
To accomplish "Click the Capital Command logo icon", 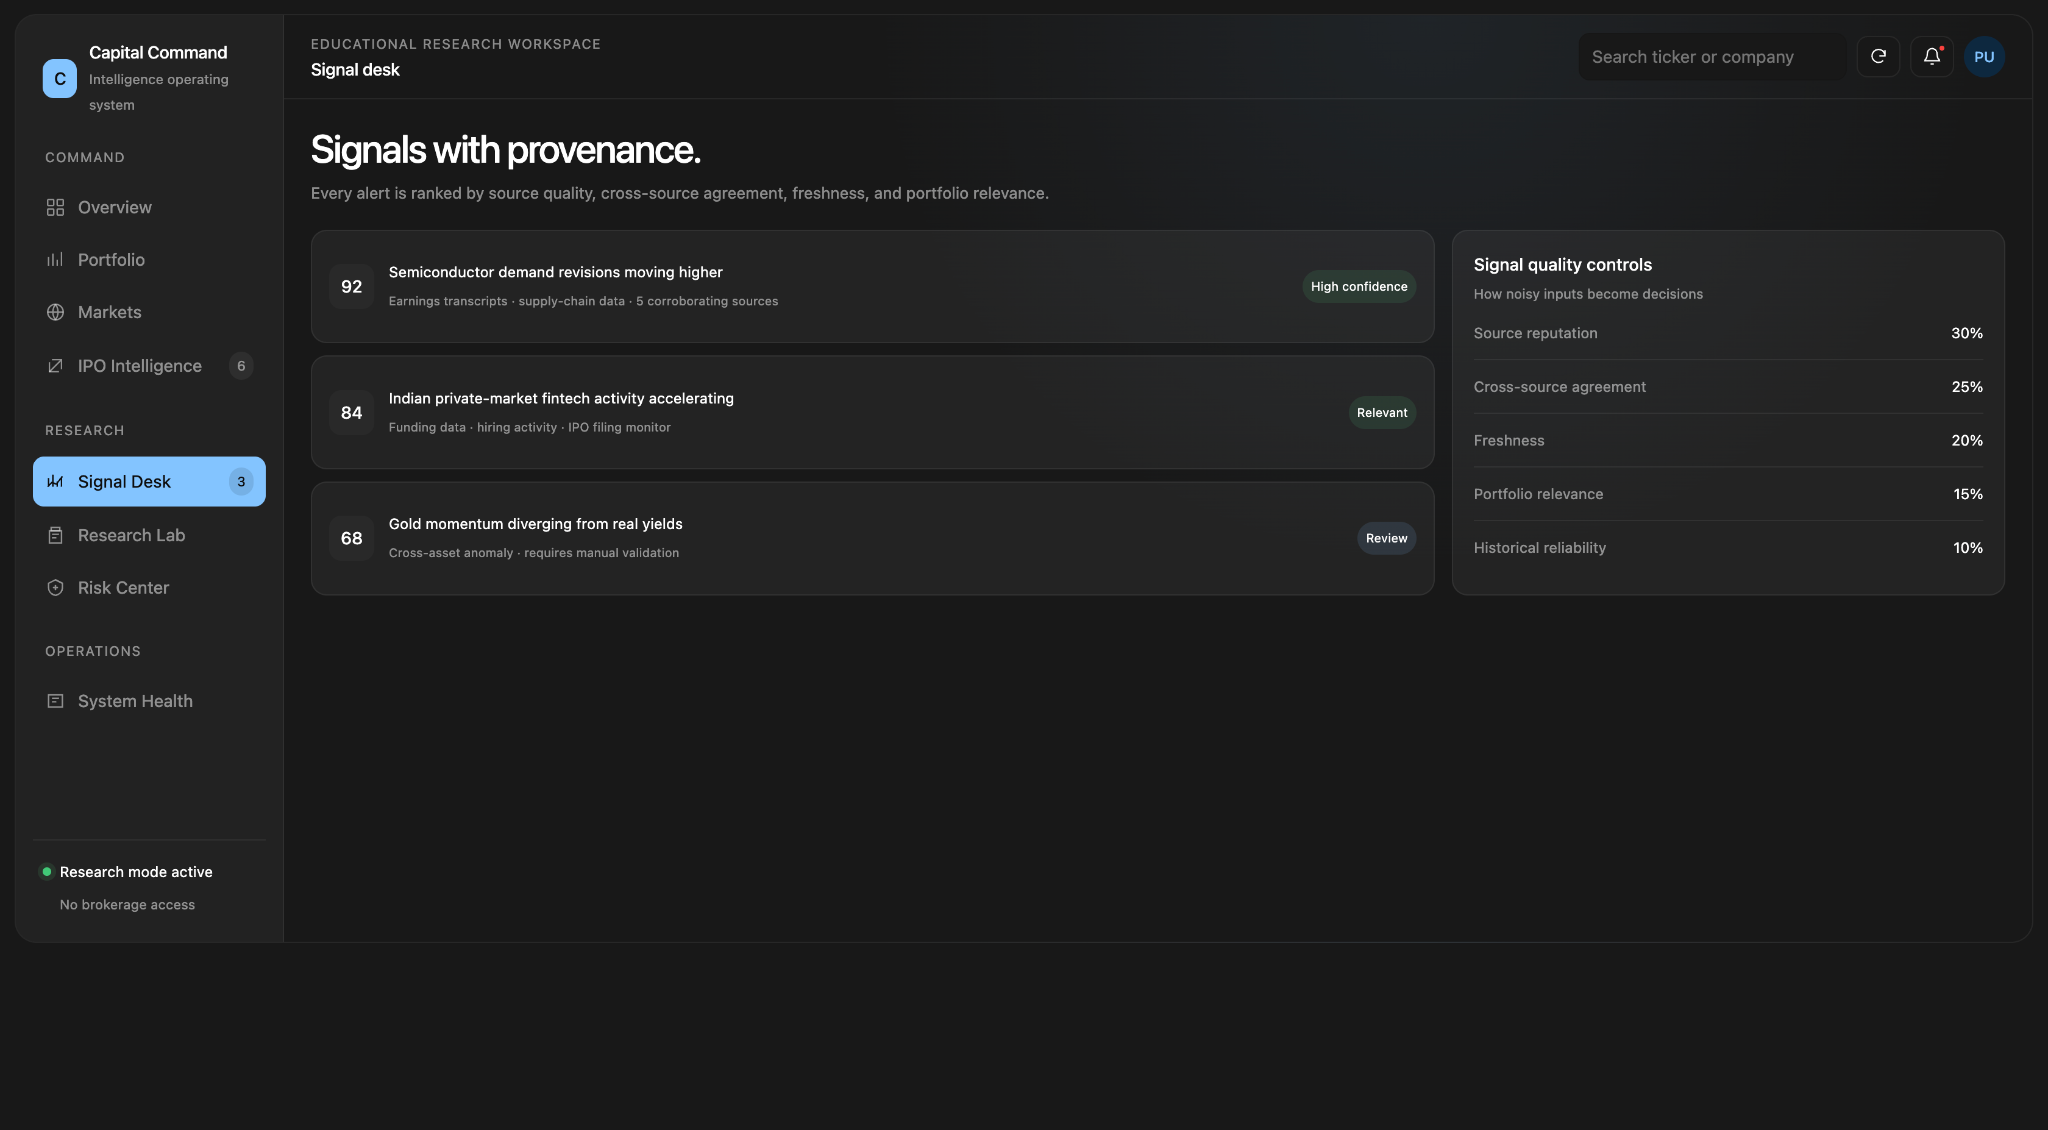I will (x=60, y=79).
